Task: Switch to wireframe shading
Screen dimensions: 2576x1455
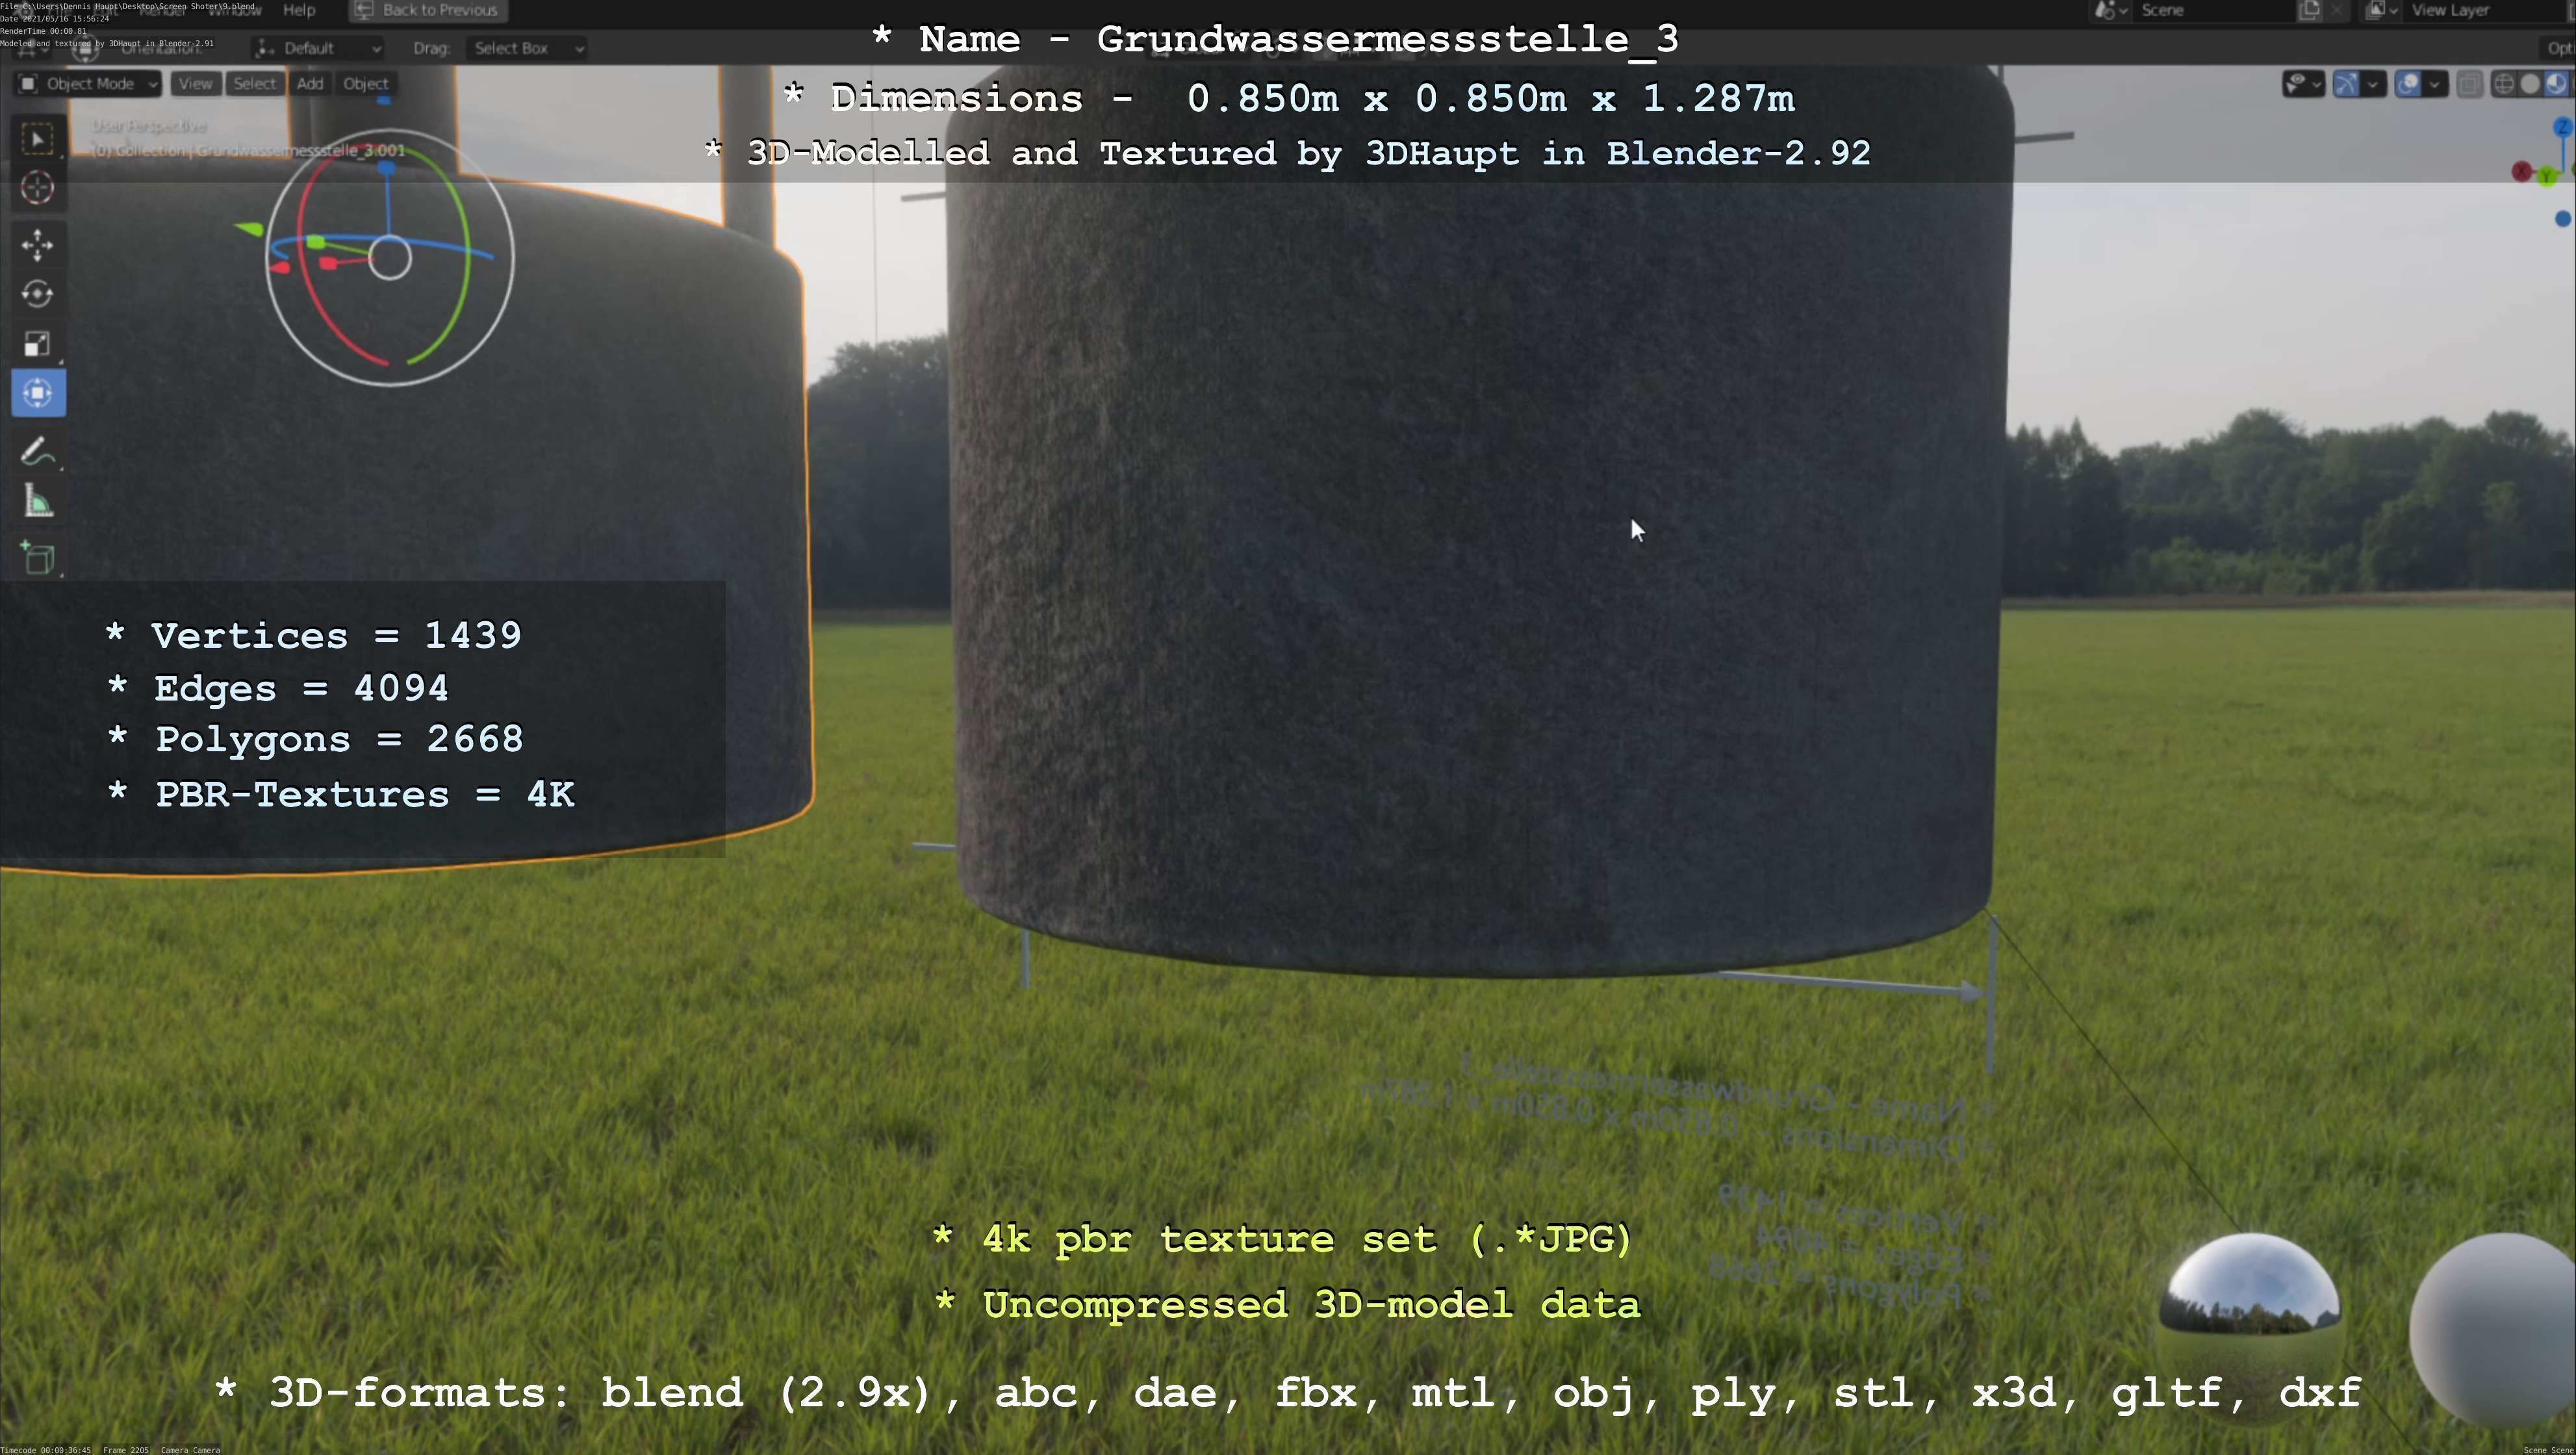Action: click(x=2504, y=84)
